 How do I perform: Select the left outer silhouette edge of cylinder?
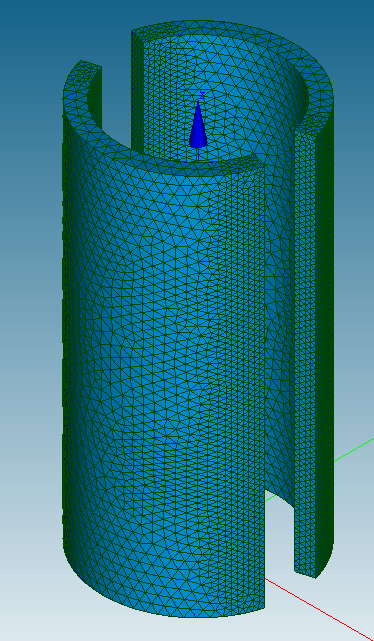click(x=63, y=327)
